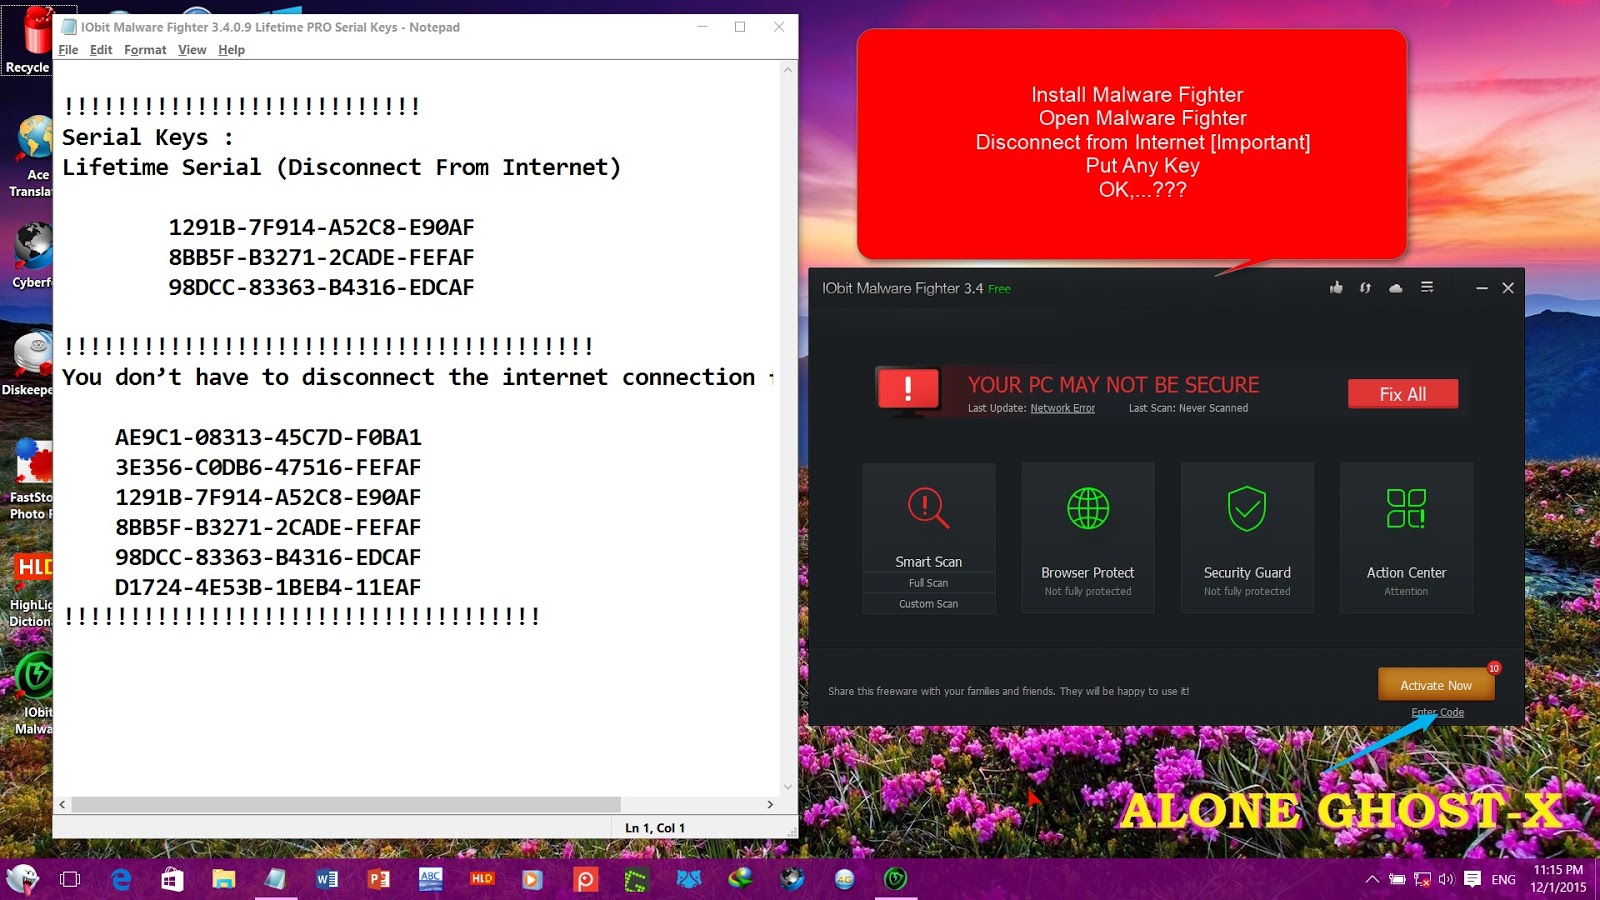The height and width of the screenshot is (900, 1600).
Task: Open the ABC translator taskbar icon
Action: coord(431,879)
